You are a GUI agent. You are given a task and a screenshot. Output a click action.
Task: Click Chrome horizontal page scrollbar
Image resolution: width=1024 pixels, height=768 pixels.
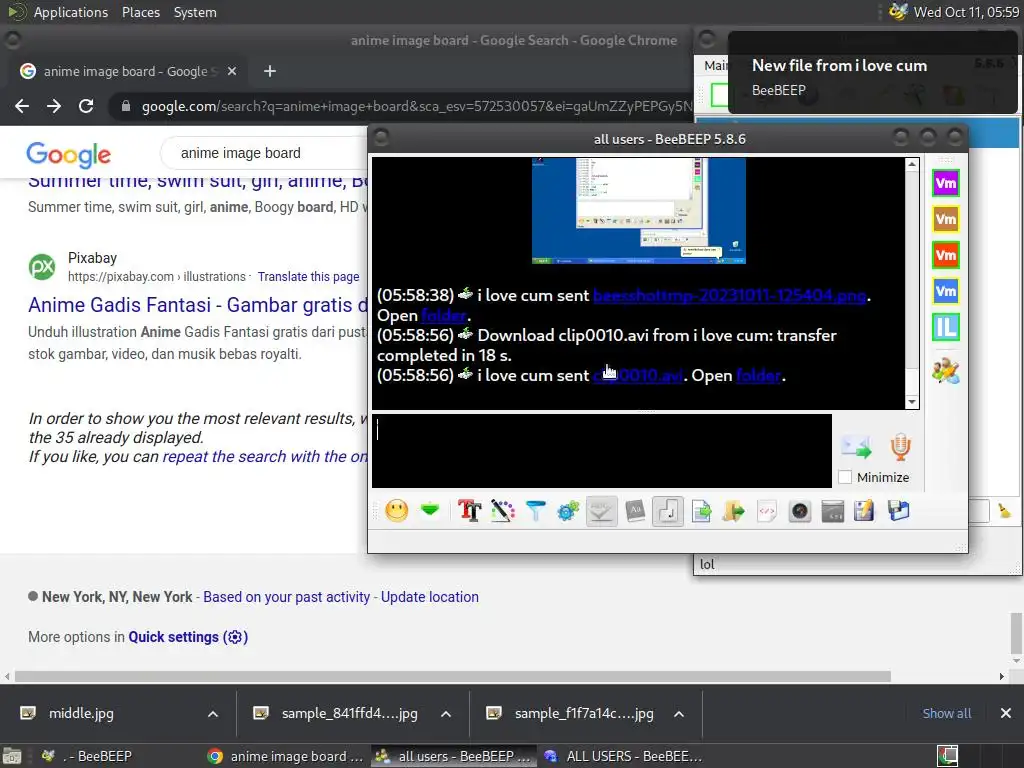(453, 677)
